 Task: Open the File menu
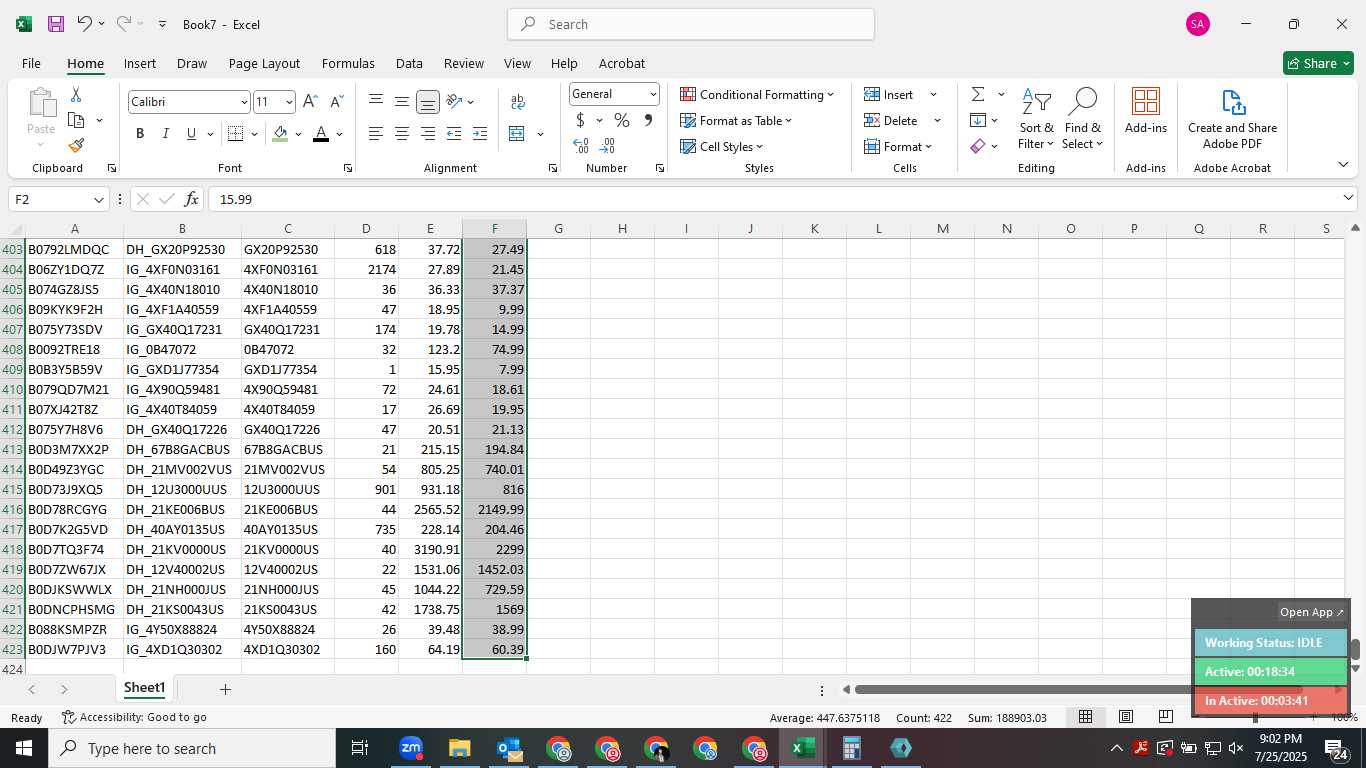(x=31, y=63)
